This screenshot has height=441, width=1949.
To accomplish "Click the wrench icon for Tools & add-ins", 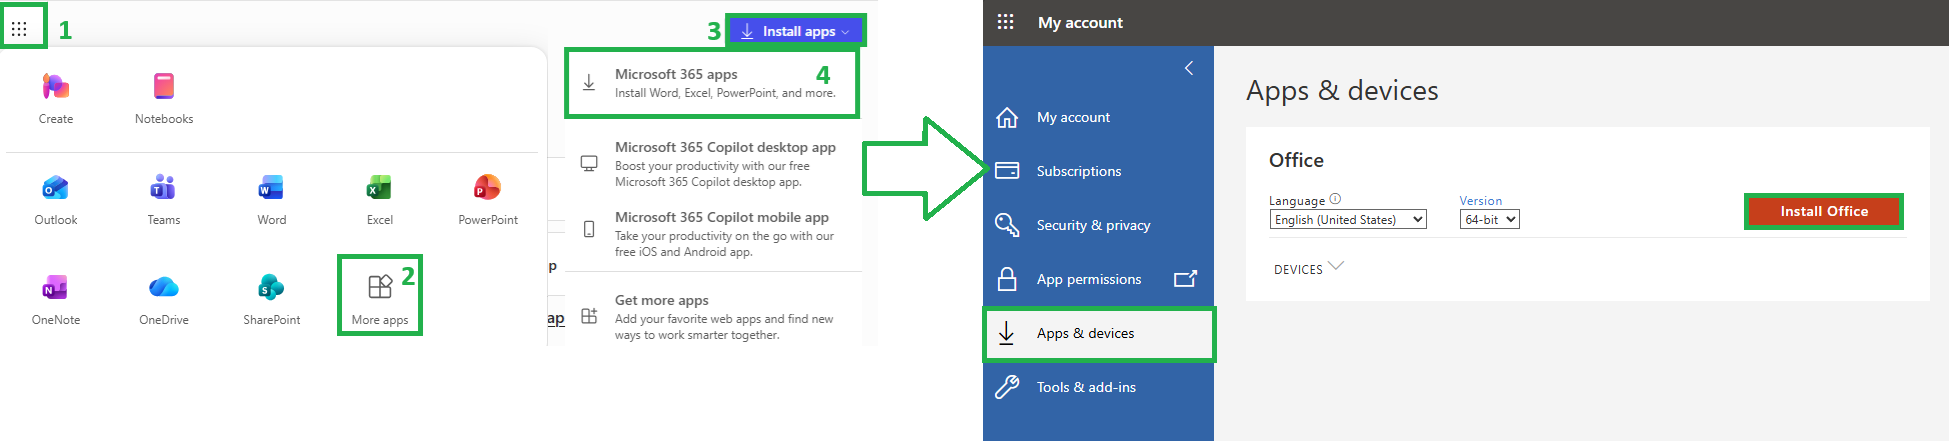I will pos(1007,387).
